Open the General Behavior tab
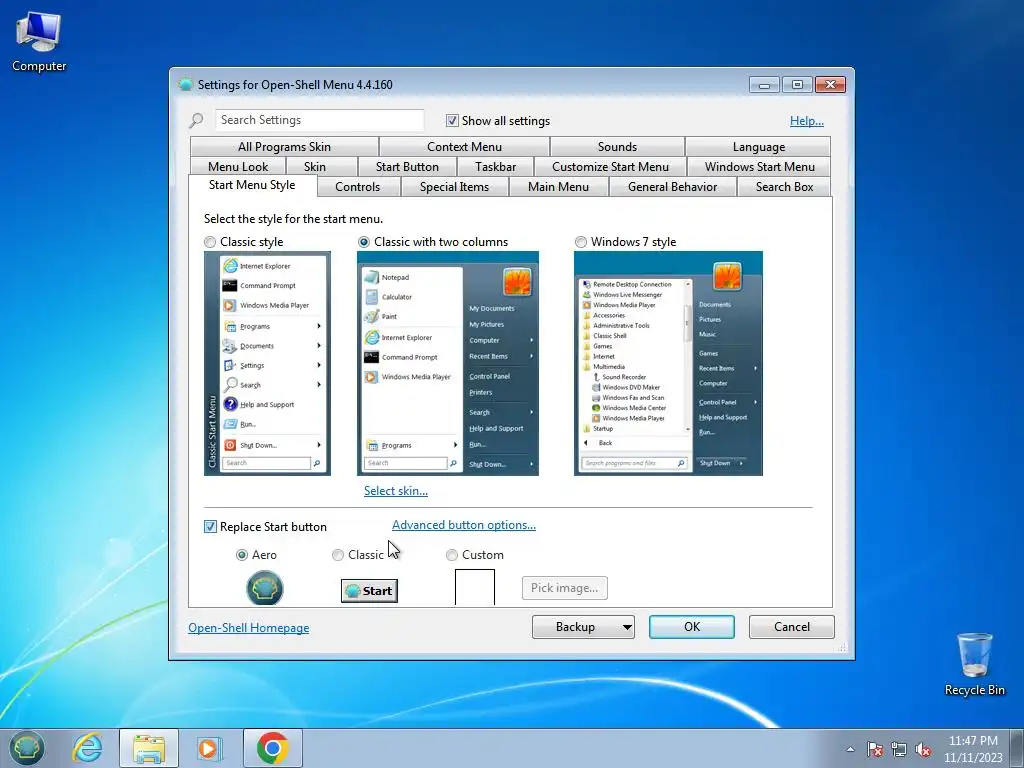The height and width of the screenshot is (768, 1024). [672, 187]
